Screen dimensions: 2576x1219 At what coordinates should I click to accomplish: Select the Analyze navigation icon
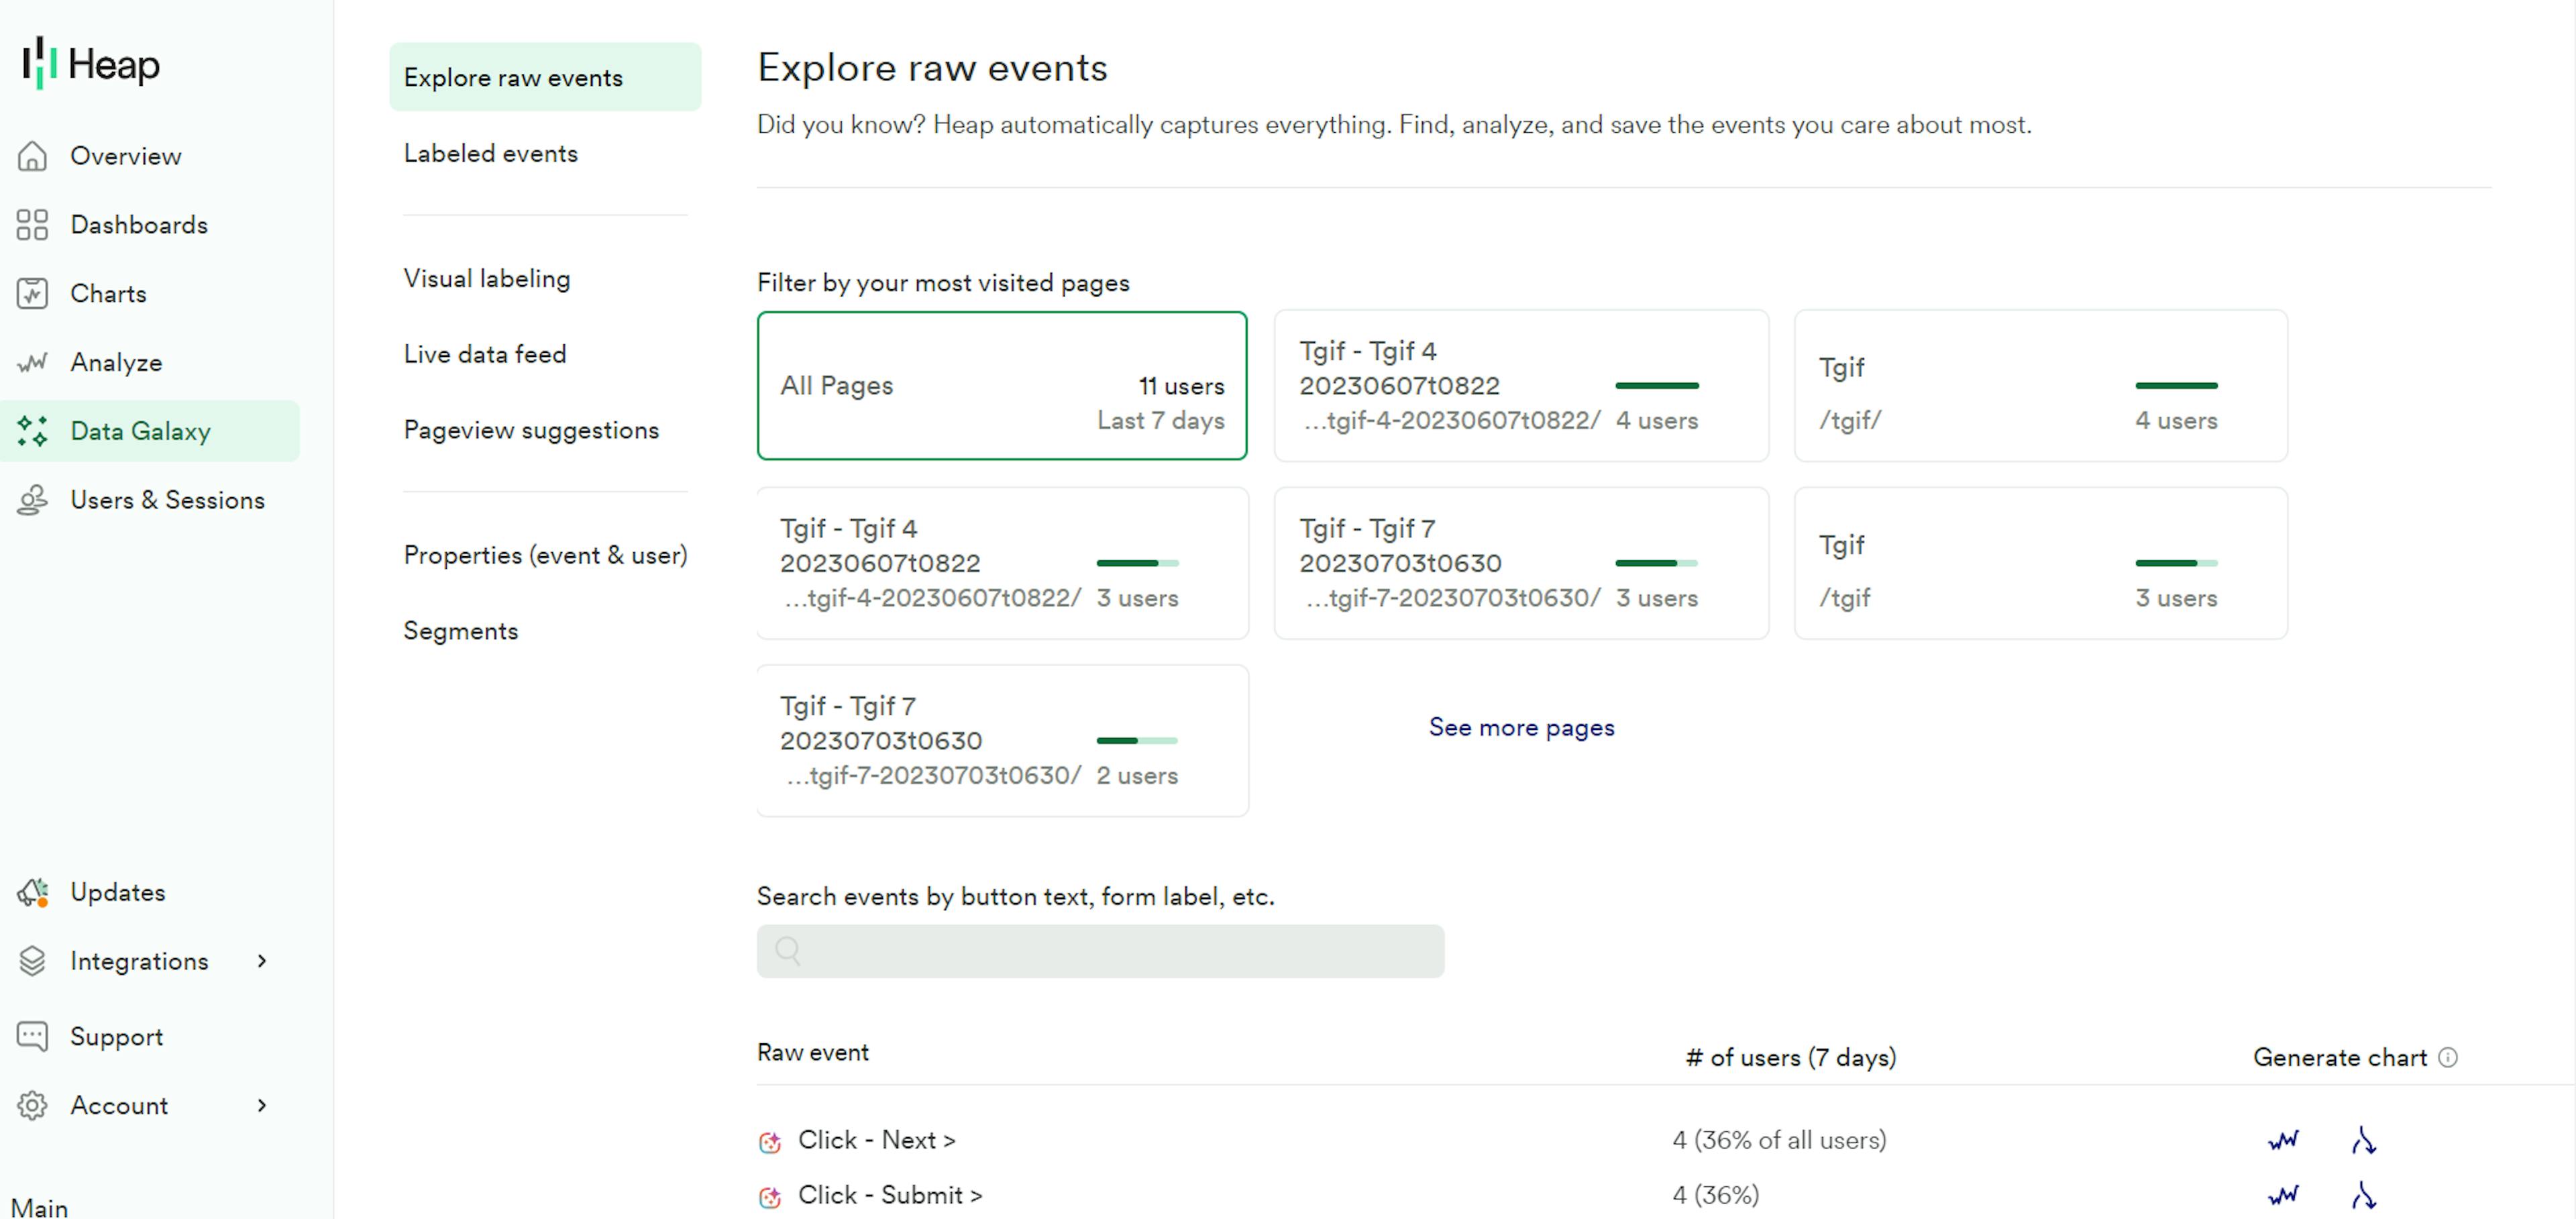click(36, 362)
